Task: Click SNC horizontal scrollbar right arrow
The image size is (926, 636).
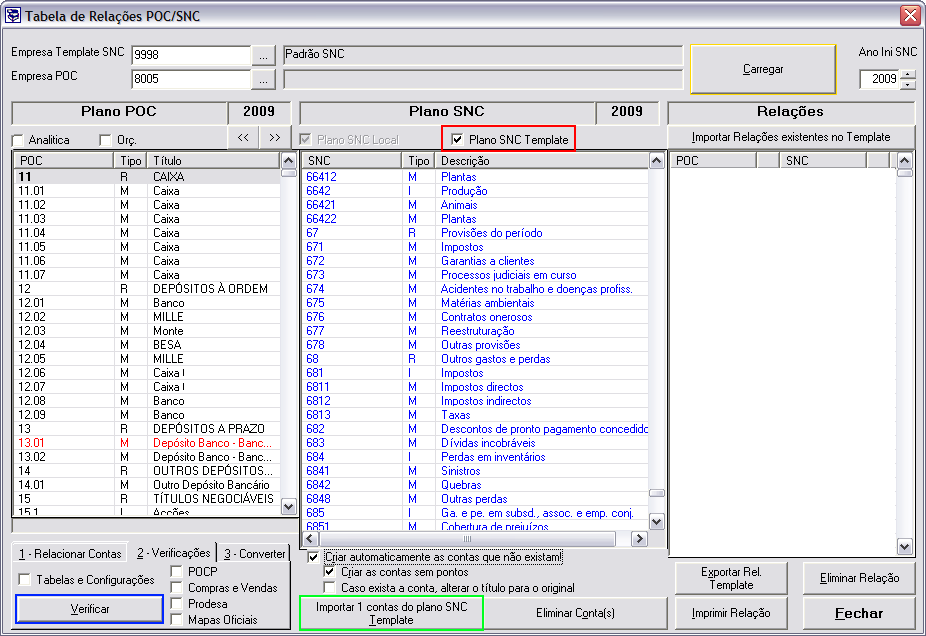Action: [x=639, y=539]
